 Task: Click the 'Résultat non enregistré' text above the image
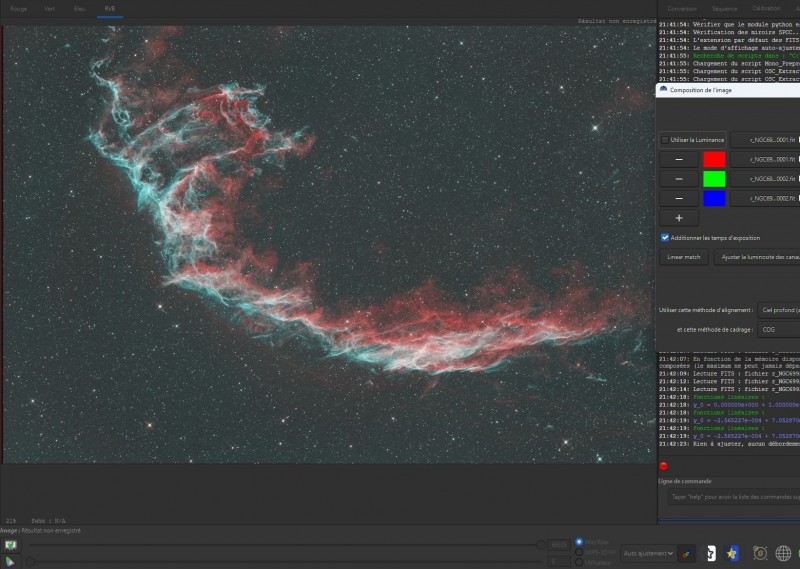click(616, 21)
